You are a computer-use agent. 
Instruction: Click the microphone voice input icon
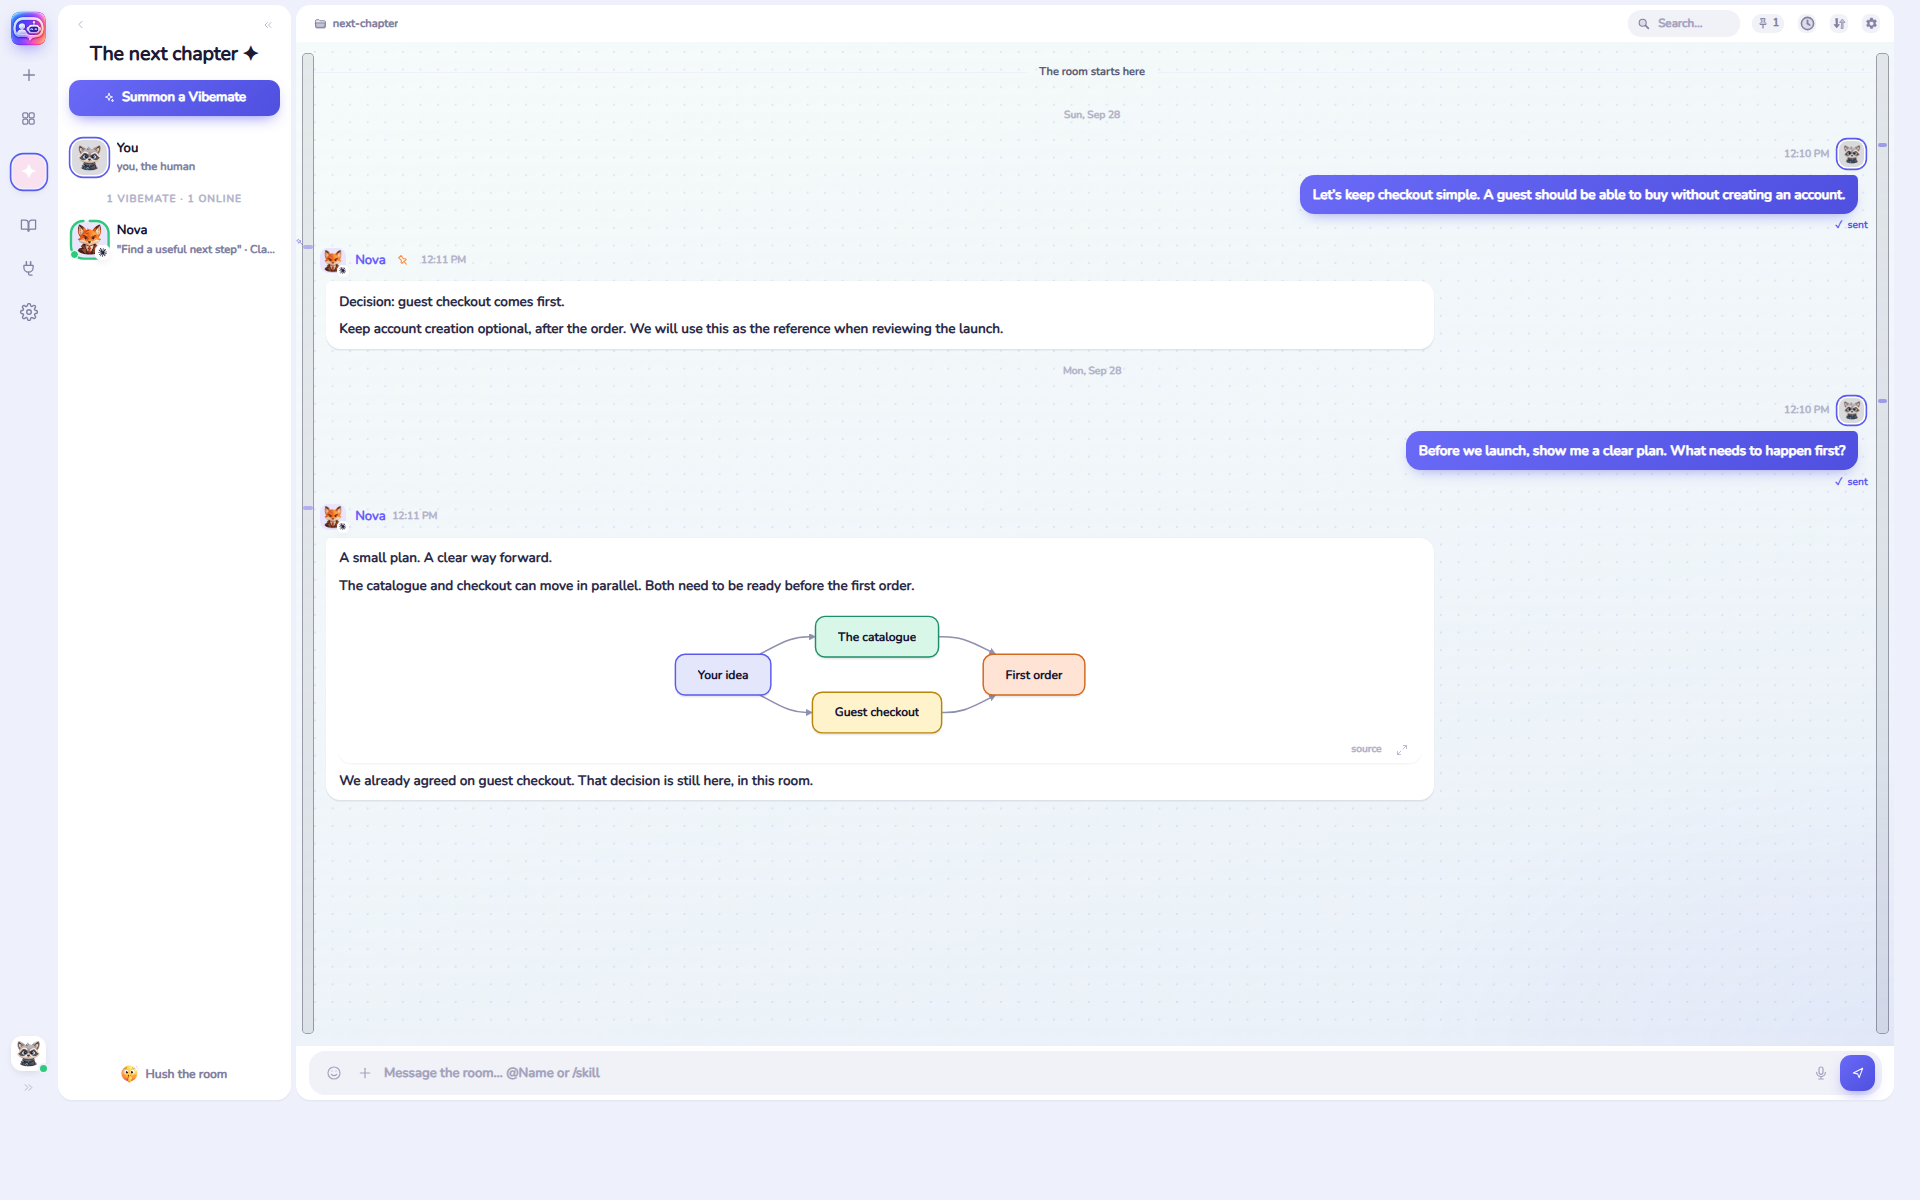(1821, 1073)
